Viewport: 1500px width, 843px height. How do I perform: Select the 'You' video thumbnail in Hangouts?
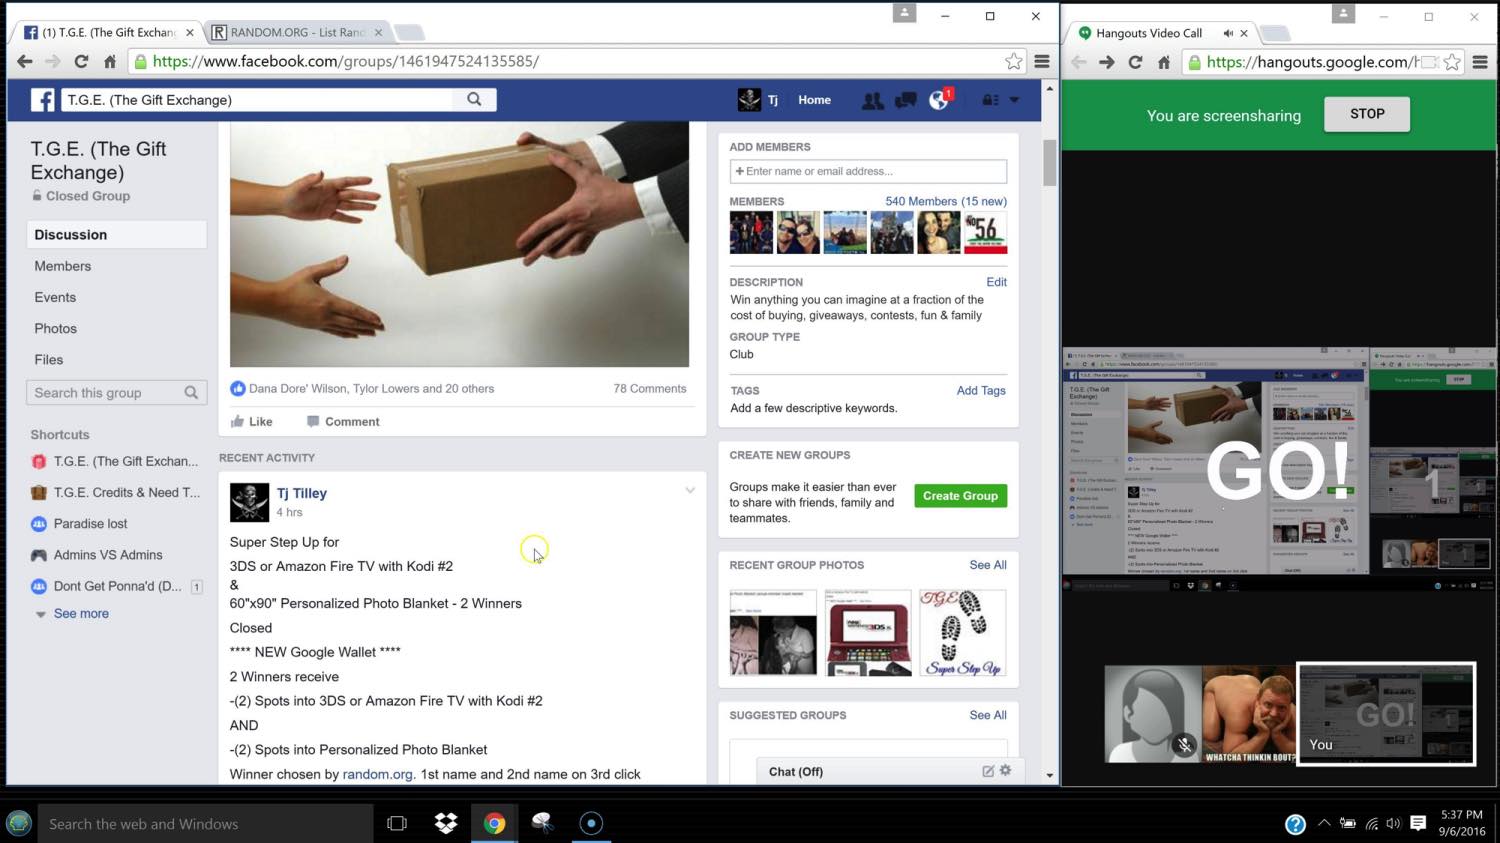click(1386, 714)
